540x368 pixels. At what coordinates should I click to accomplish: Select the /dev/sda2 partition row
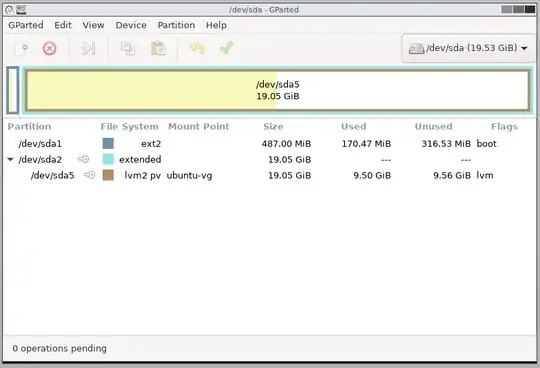tap(269, 159)
